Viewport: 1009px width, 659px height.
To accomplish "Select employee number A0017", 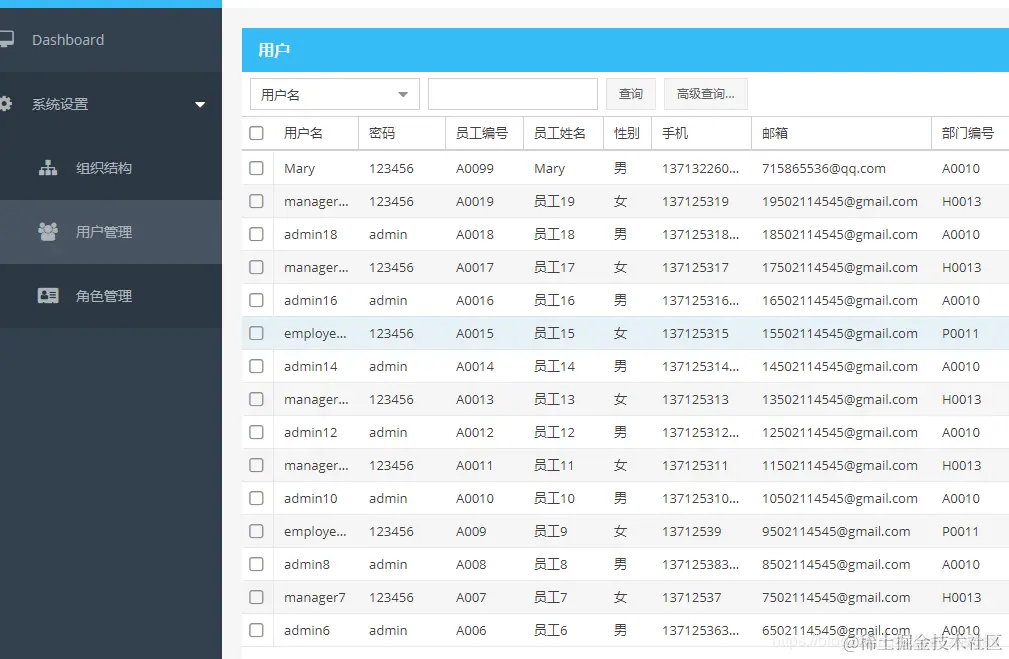I will click(x=475, y=268).
